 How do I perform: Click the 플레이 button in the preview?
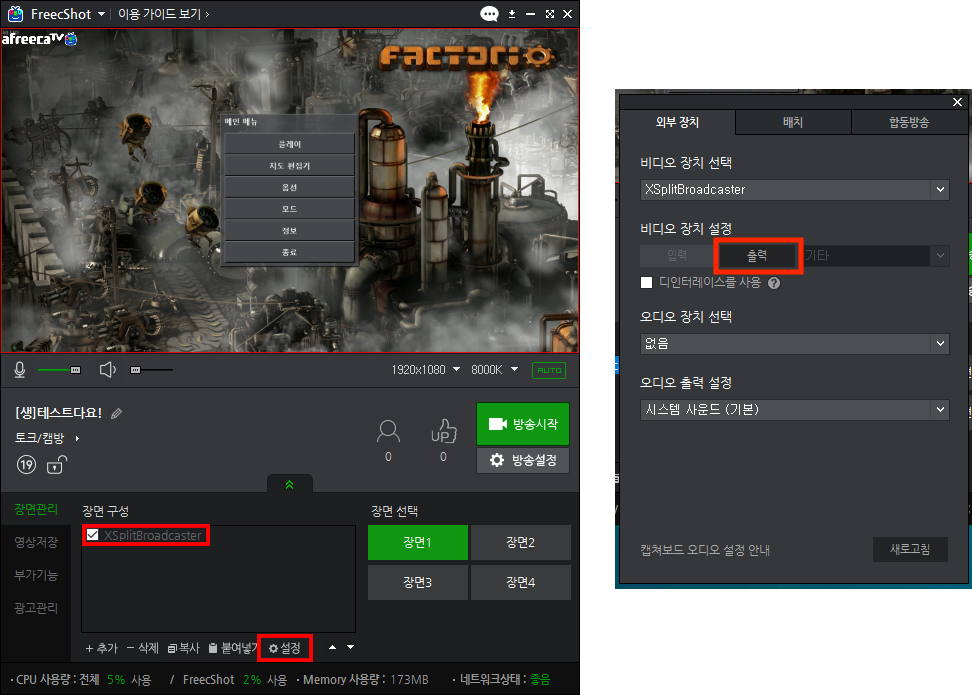point(289,144)
